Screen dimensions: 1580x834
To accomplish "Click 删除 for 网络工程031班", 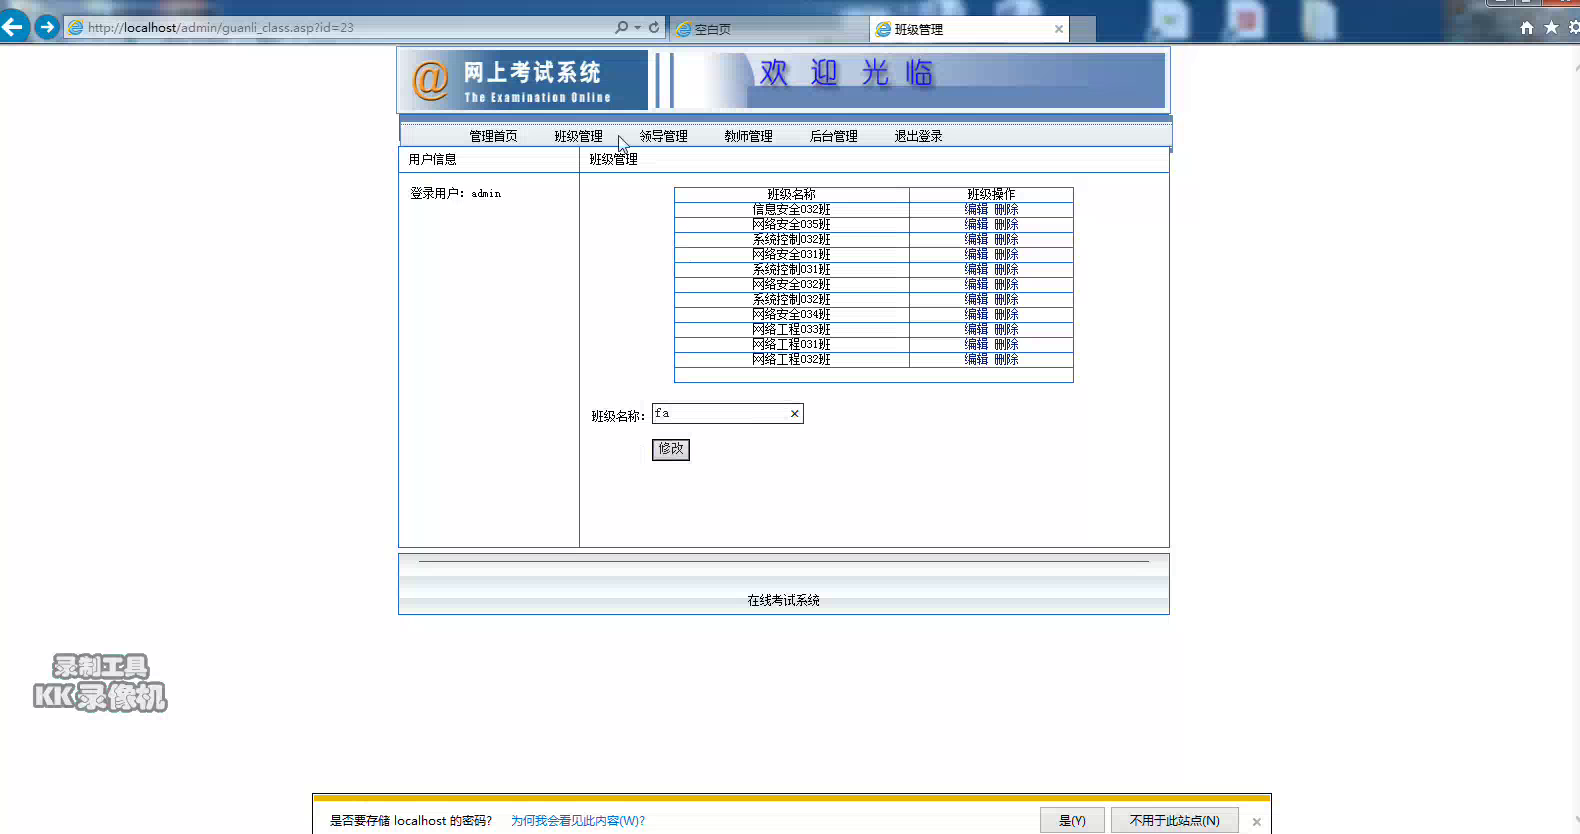I will 1006,344.
